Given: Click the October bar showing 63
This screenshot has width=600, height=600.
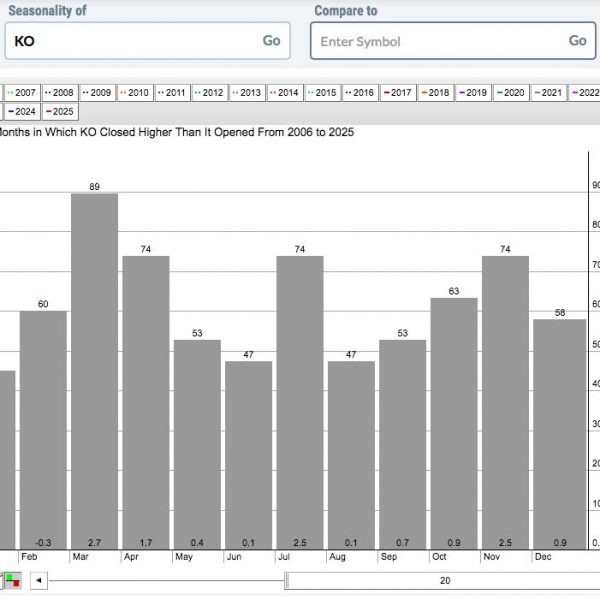Looking at the screenshot, I should coord(454,424).
